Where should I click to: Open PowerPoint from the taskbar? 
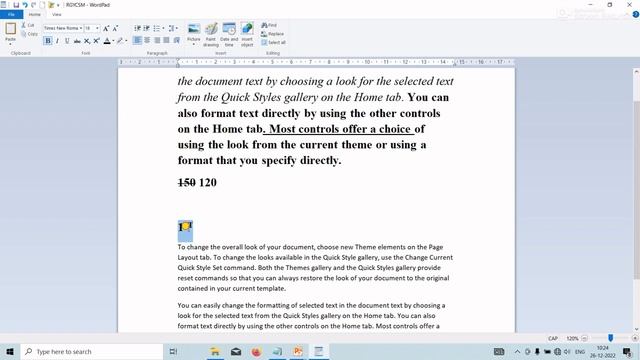point(298,351)
